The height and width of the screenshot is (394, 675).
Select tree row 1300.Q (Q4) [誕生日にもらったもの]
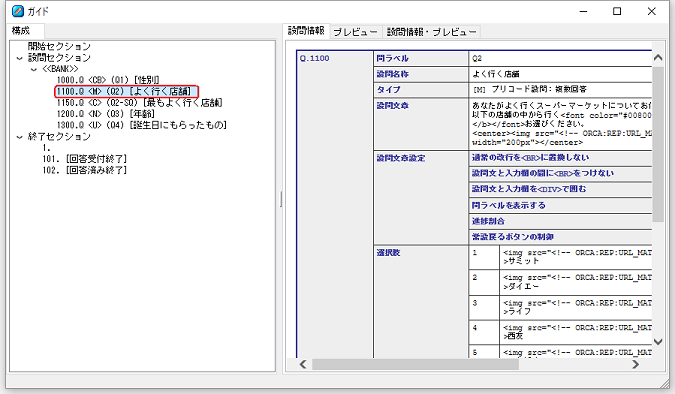click(x=142, y=125)
